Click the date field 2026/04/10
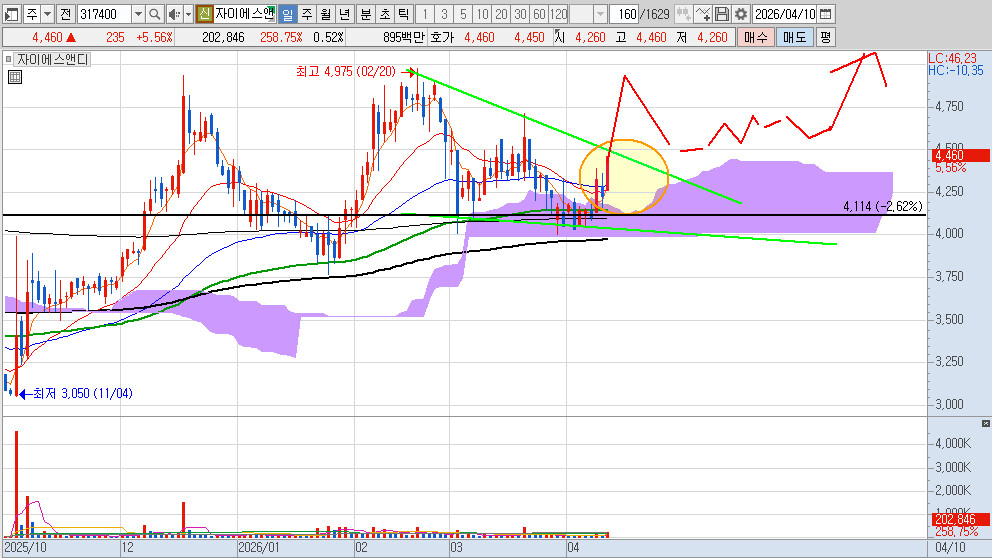 [x=784, y=13]
